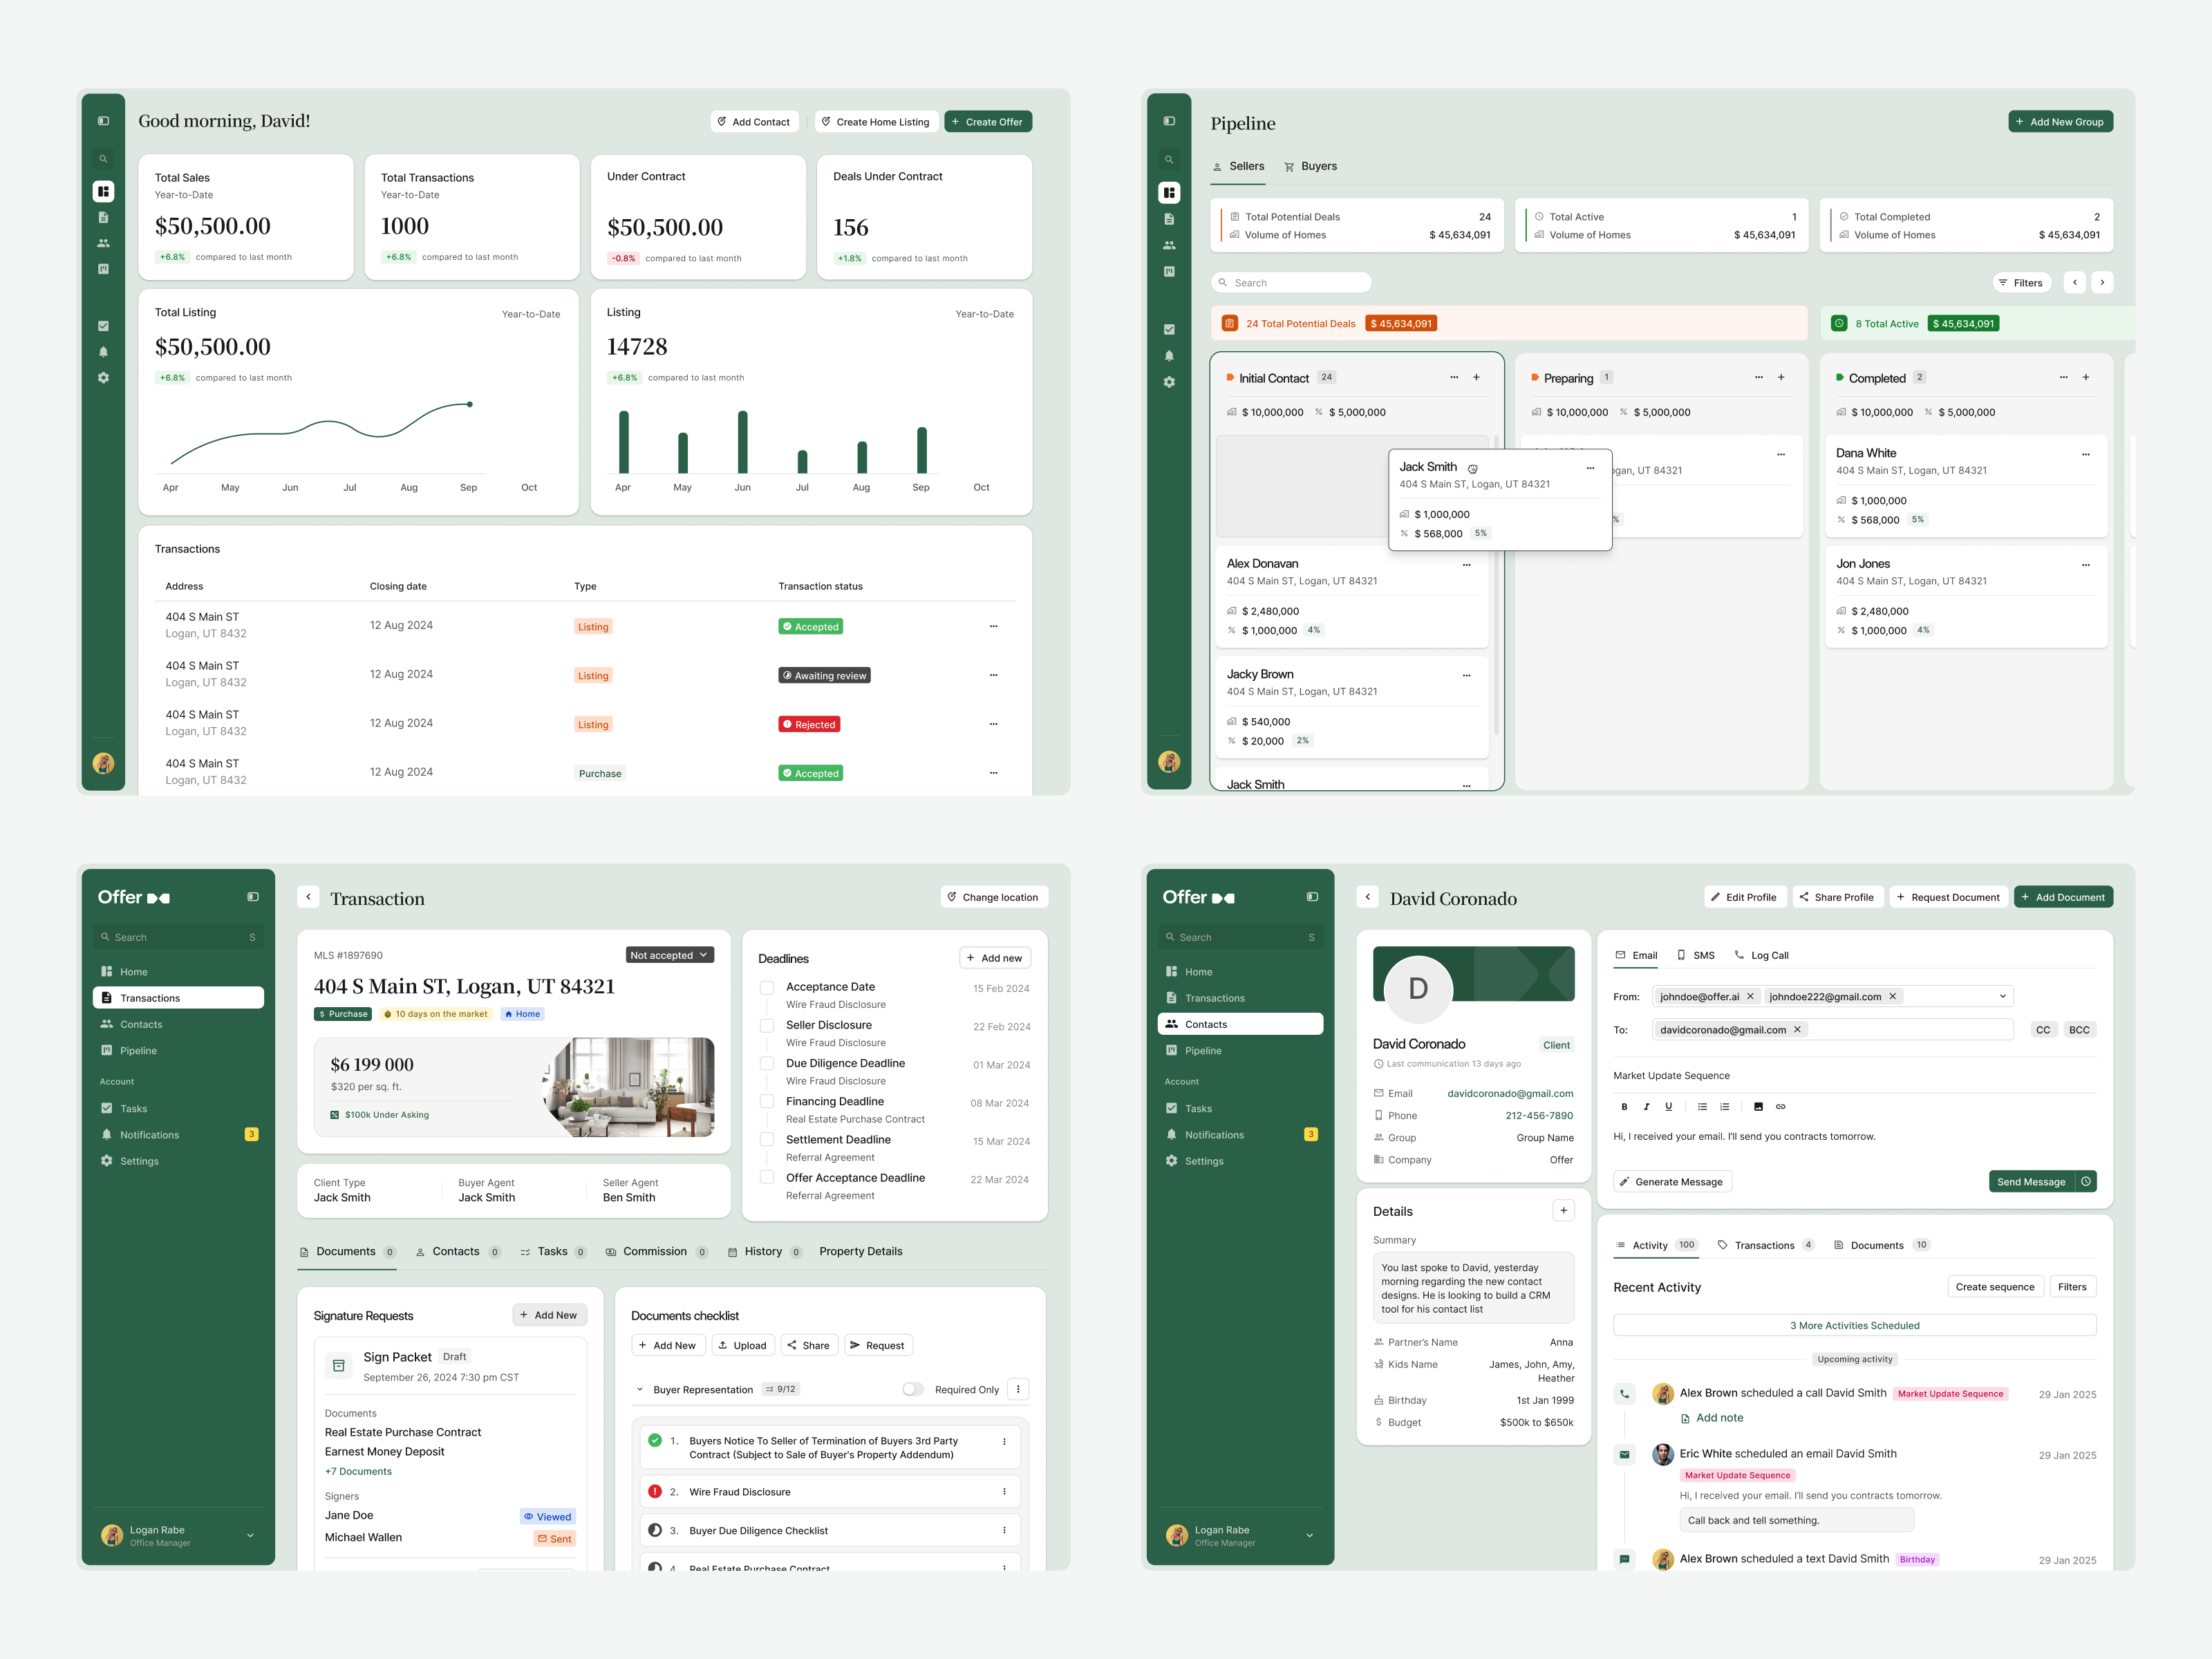
Task: Tick the Due Diligence Deadline checkbox
Action: (x=767, y=1064)
